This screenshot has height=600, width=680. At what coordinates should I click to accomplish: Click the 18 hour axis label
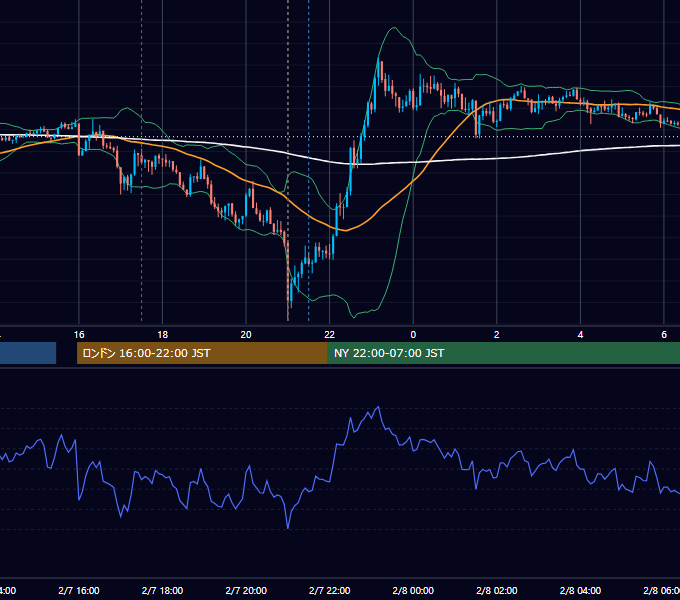click(x=162, y=335)
